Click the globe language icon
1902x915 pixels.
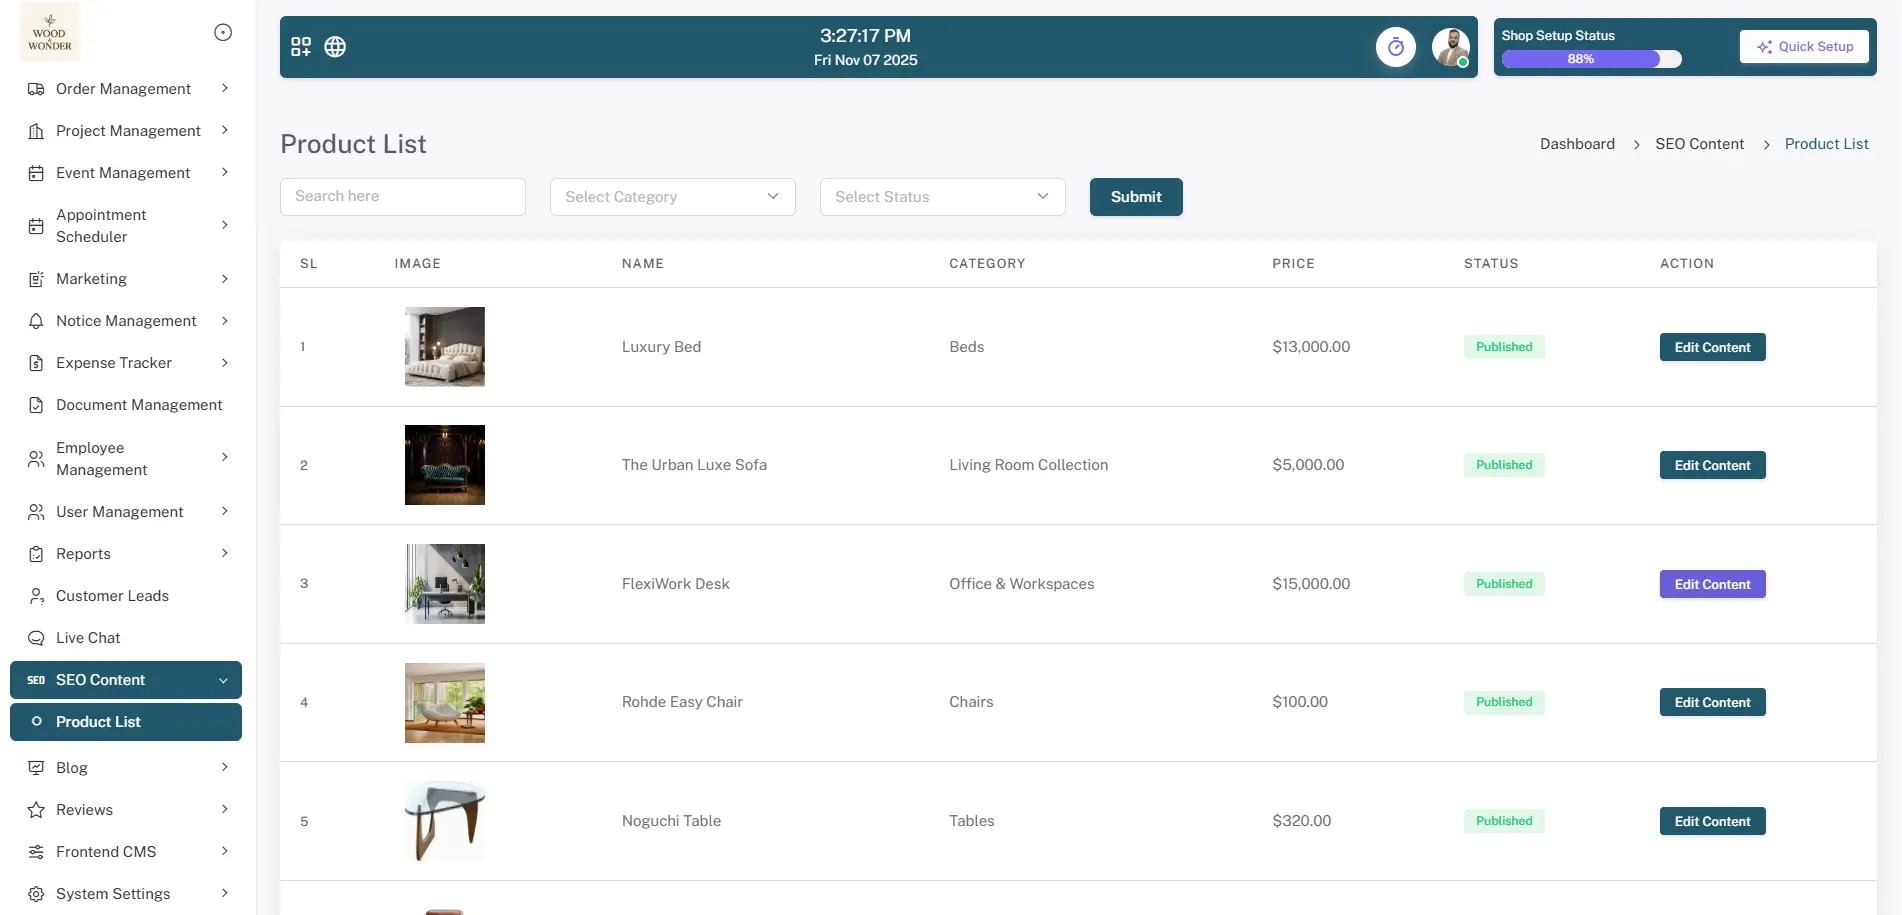(335, 46)
